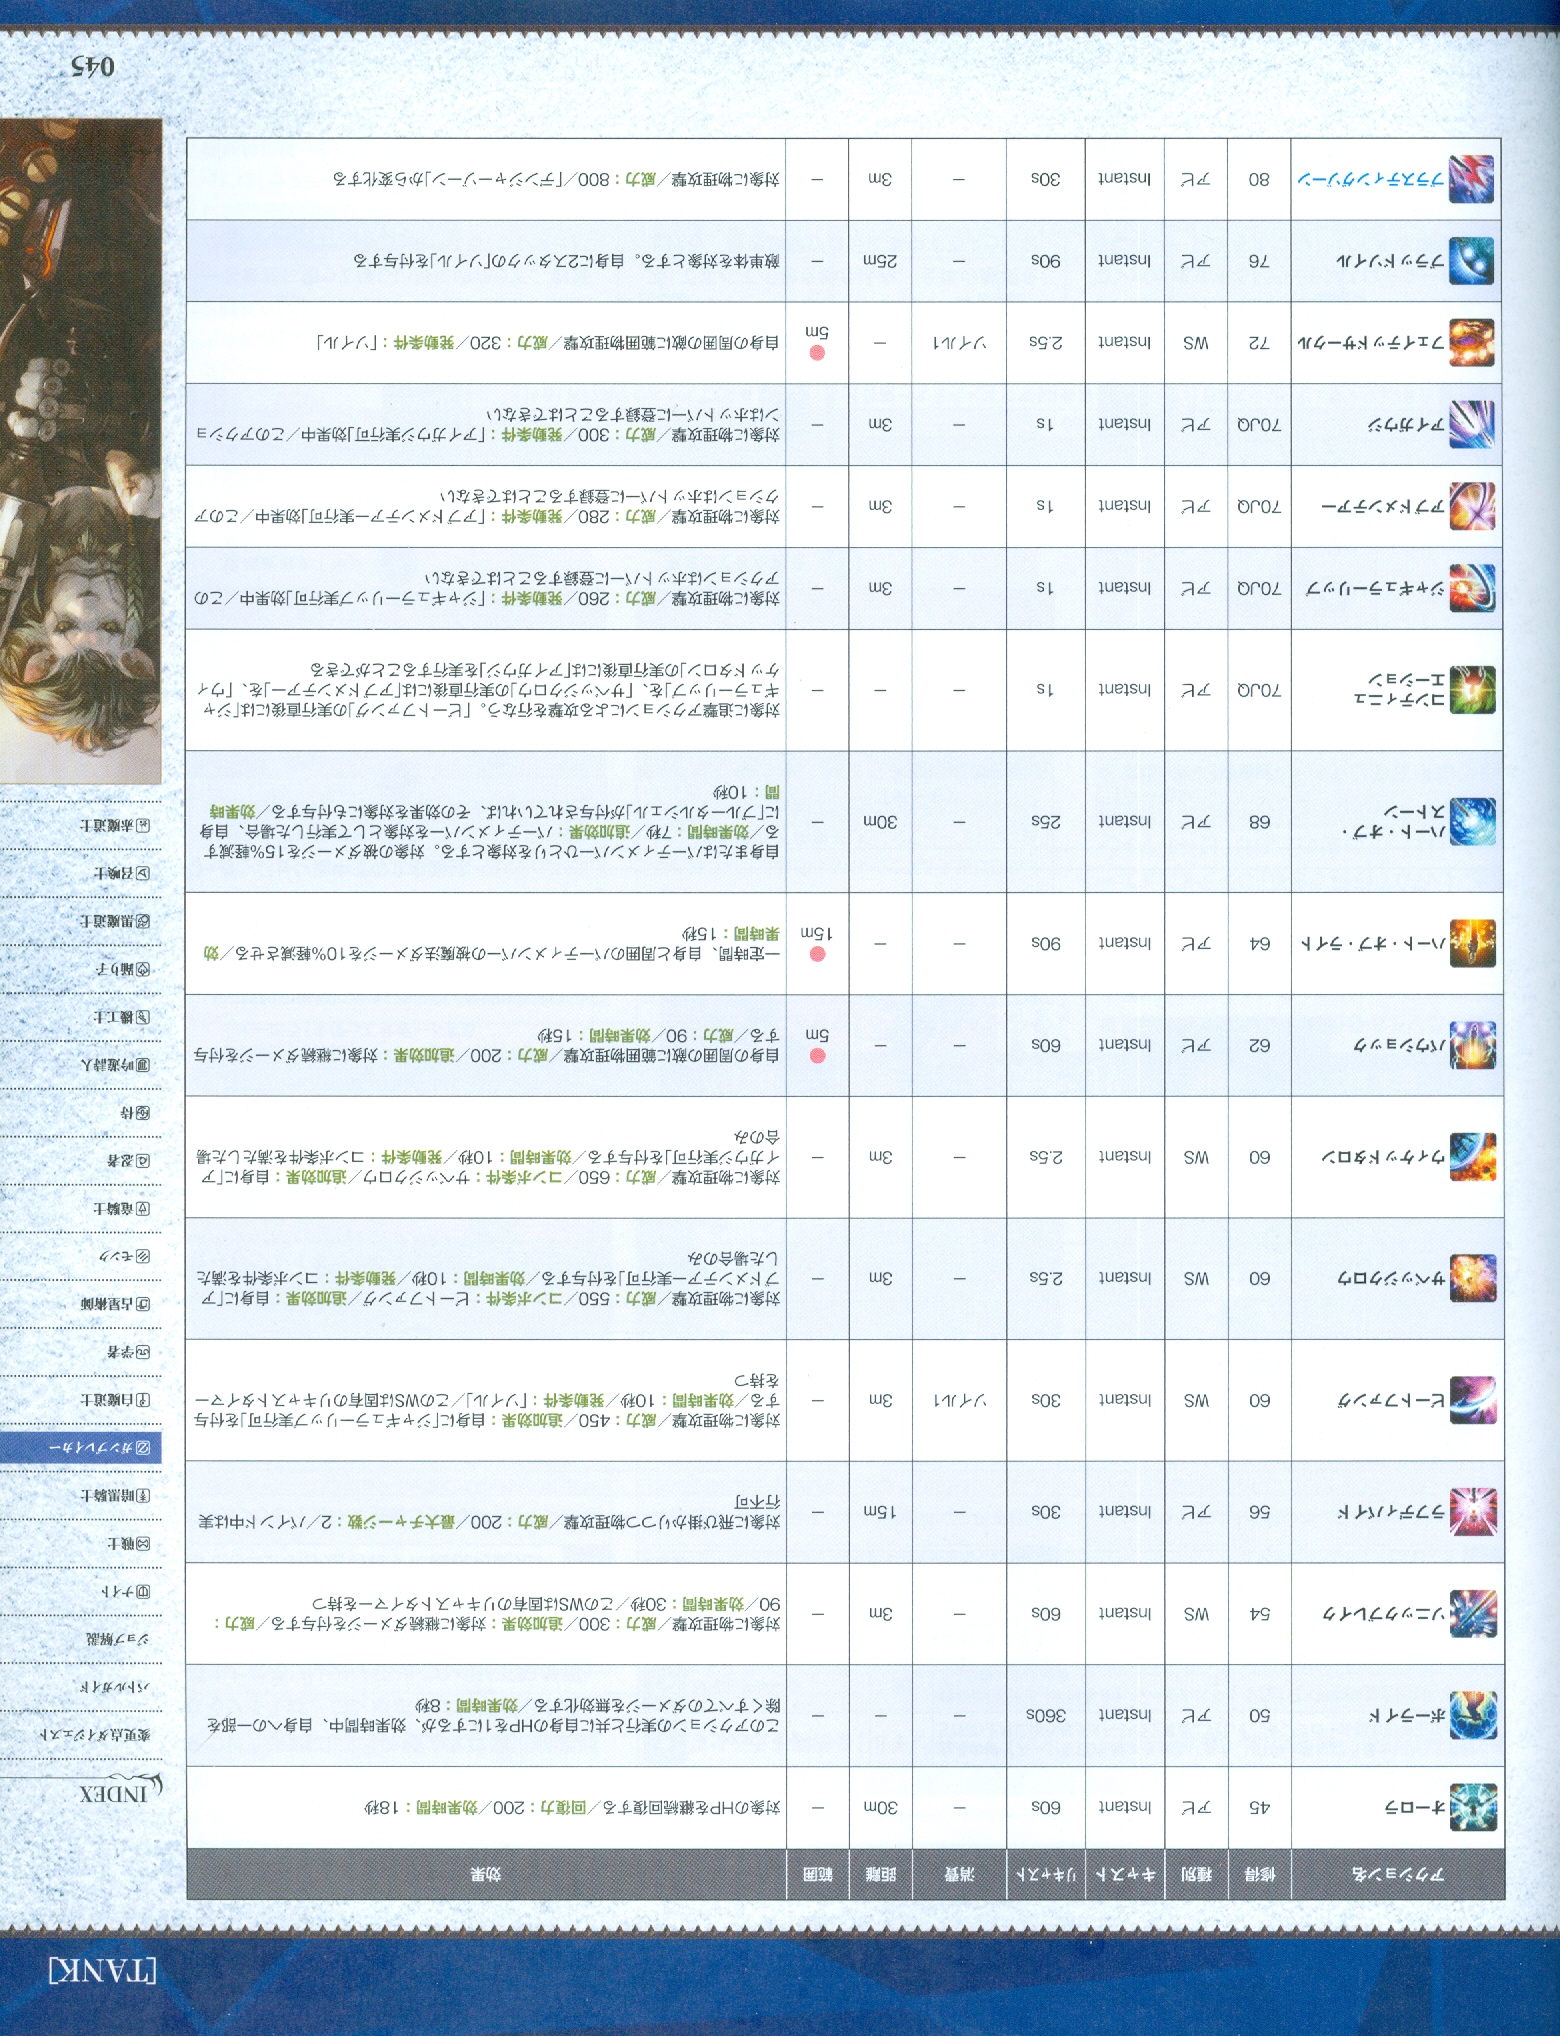1560x2036 pixels.
Task: Go to the 踊り子 index tab
Action: coord(124,968)
